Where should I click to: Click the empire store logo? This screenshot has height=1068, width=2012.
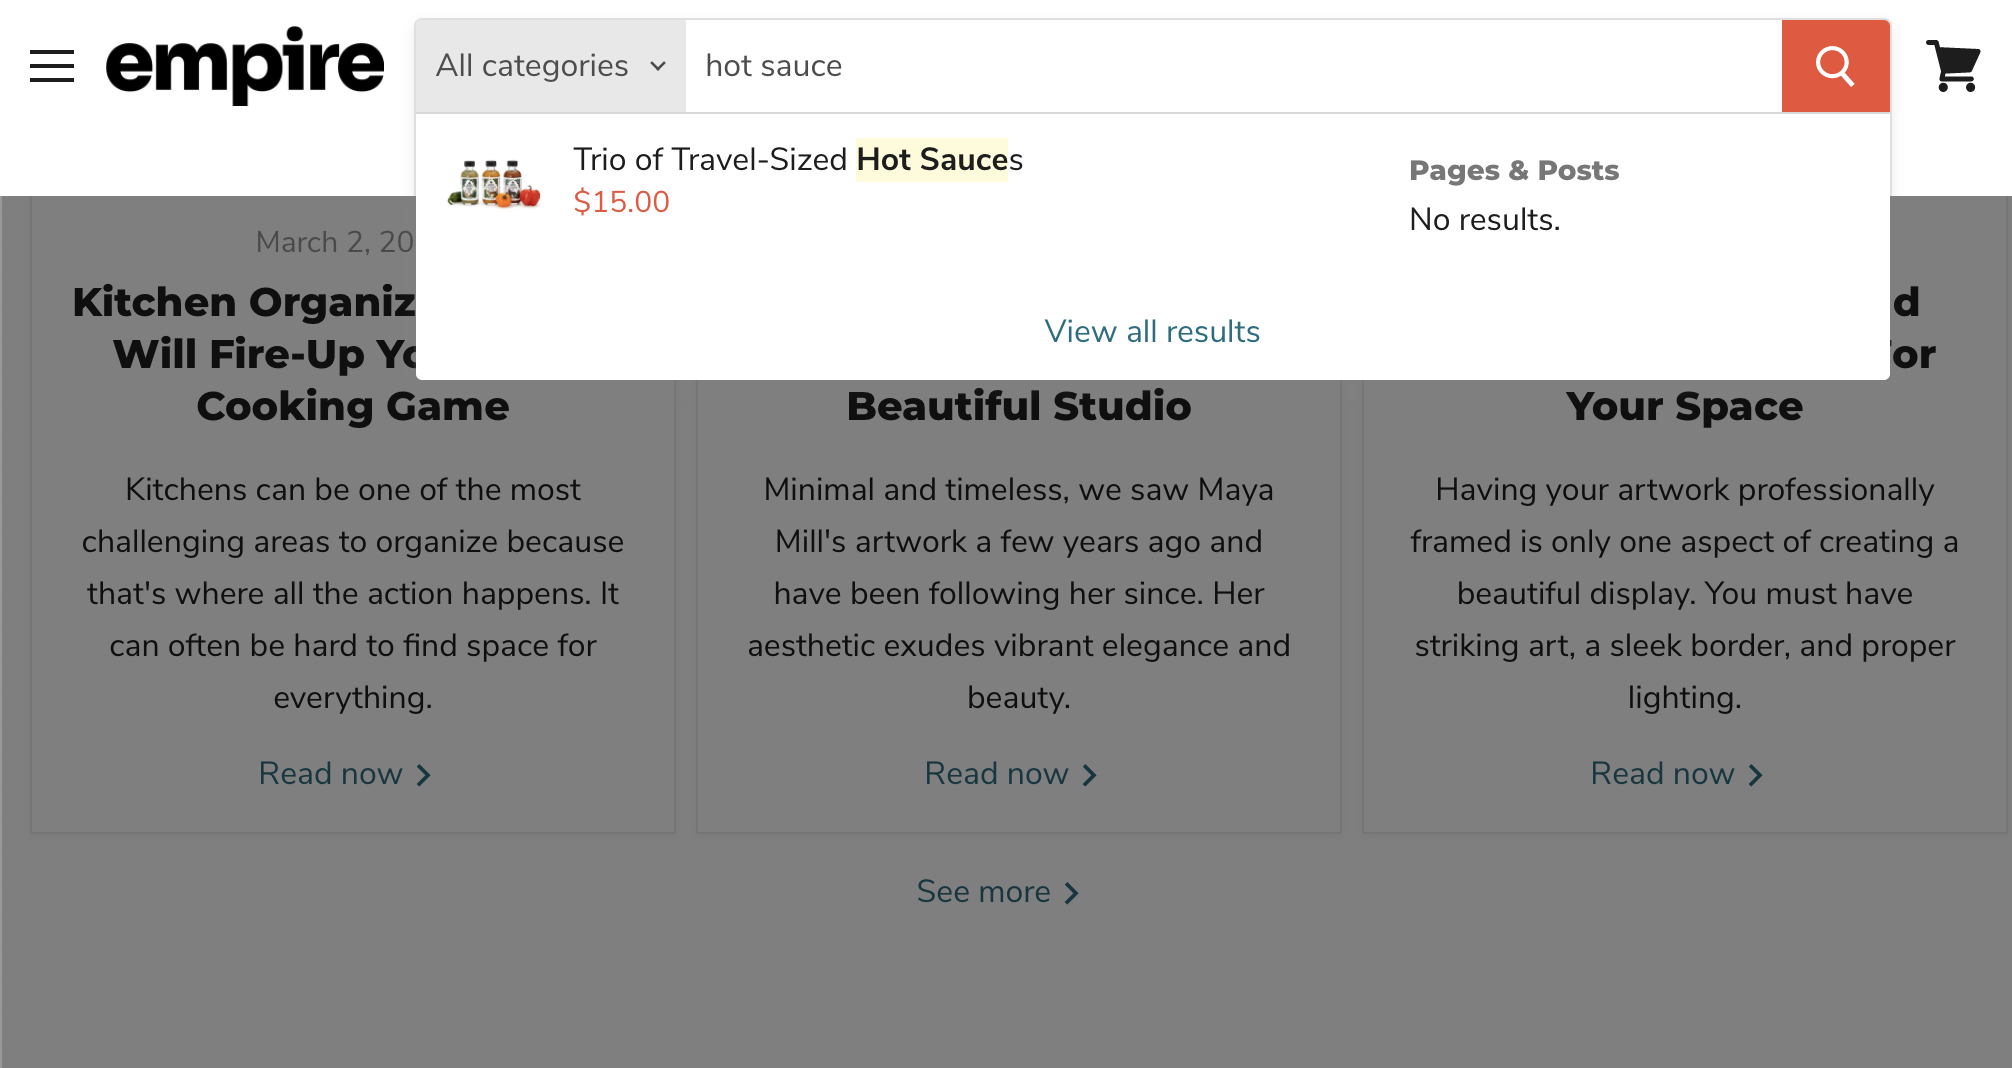tap(245, 65)
